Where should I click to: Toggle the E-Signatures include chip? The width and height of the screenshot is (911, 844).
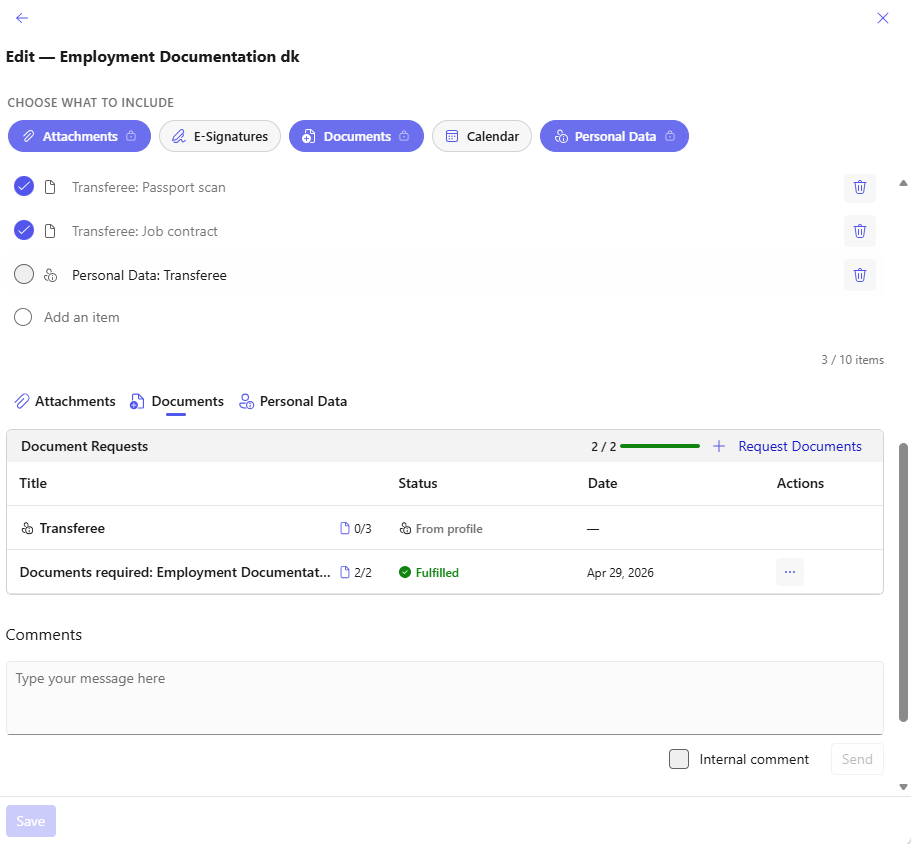[220, 136]
